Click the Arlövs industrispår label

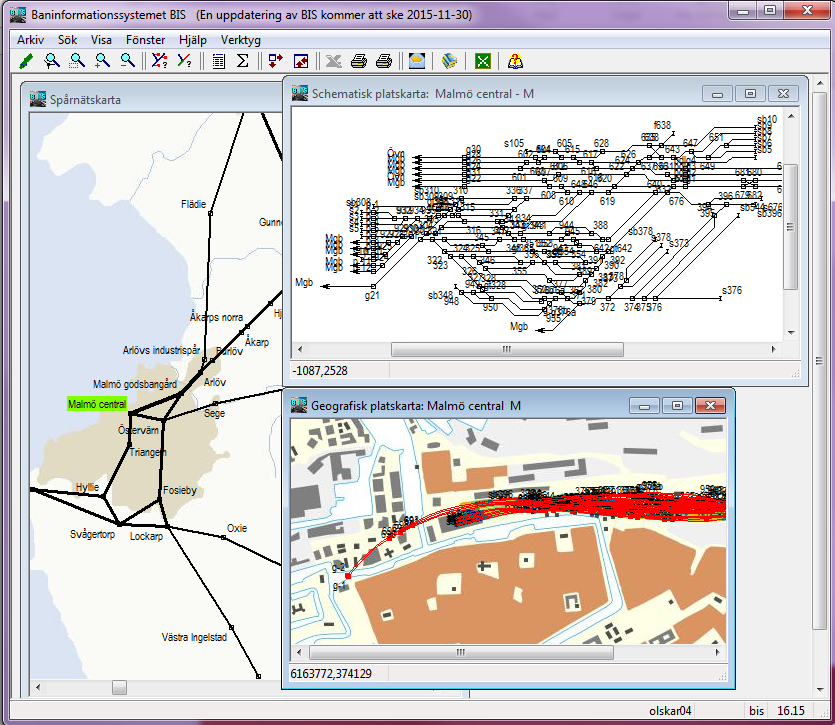[161, 350]
